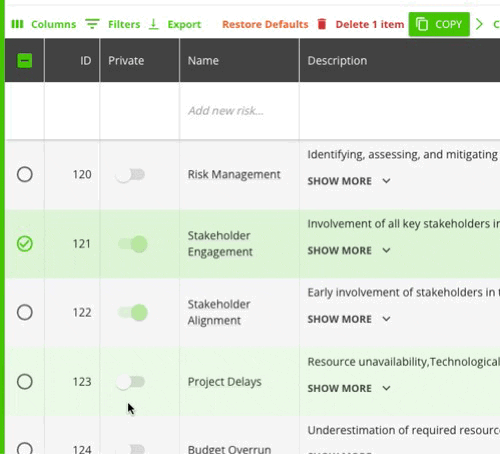The width and height of the screenshot is (500, 454).
Task: Select the row 120 checkbox
Action: click(x=25, y=174)
